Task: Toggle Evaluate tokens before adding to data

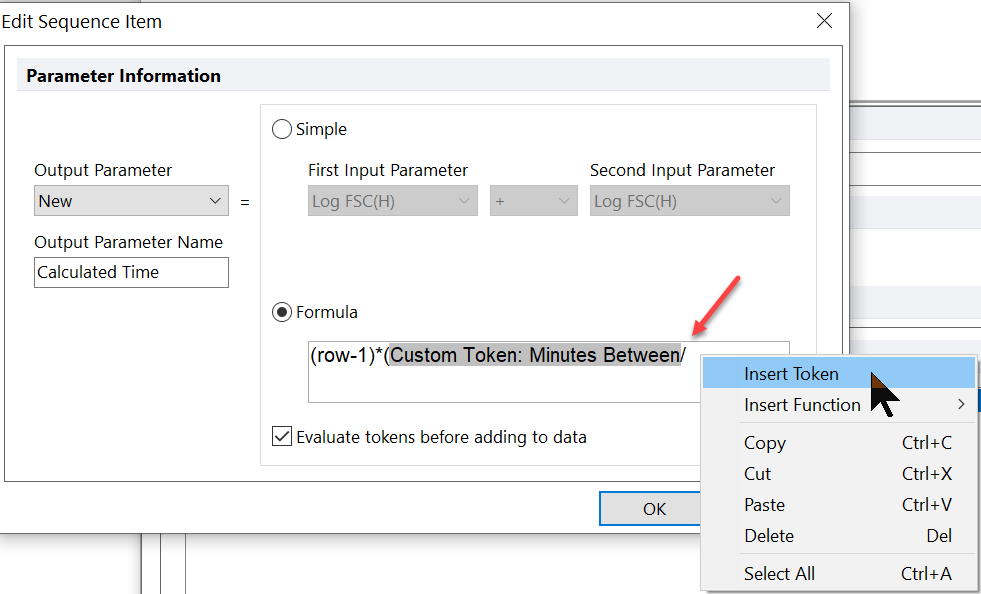Action: click(282, 436)
